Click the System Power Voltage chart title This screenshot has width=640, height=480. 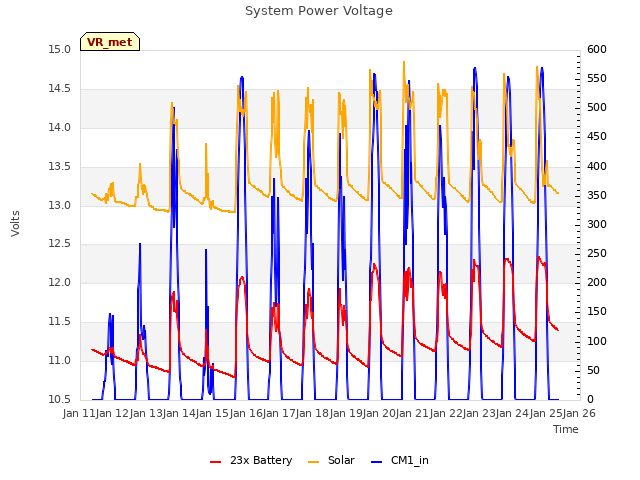click(x=319, y=11)
